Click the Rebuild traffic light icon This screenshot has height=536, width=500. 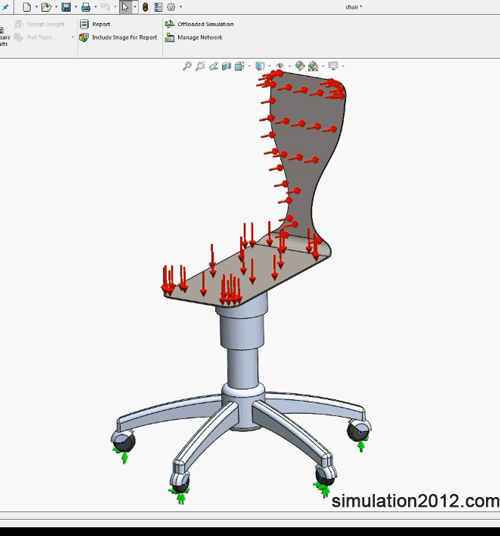tap(145, 7)
